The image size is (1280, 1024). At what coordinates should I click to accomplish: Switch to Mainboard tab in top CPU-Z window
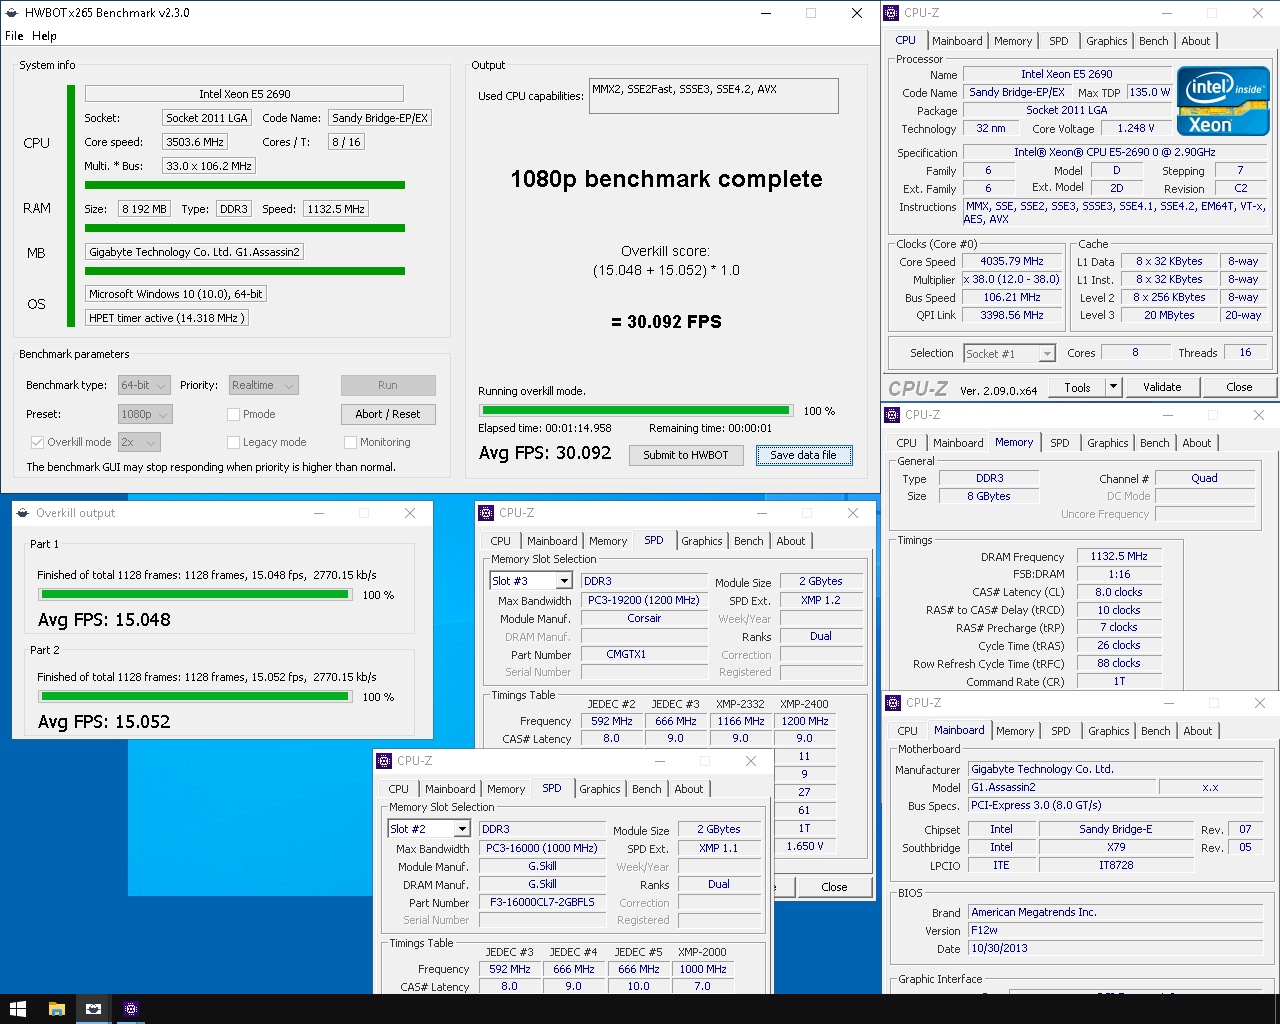[x=957, y=41]
